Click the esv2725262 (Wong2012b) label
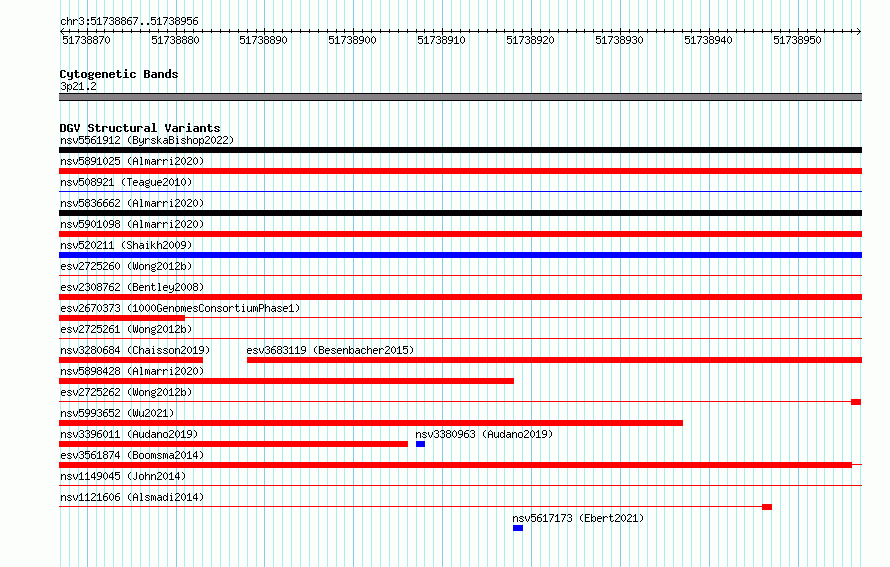 click(x=126, y=392)
